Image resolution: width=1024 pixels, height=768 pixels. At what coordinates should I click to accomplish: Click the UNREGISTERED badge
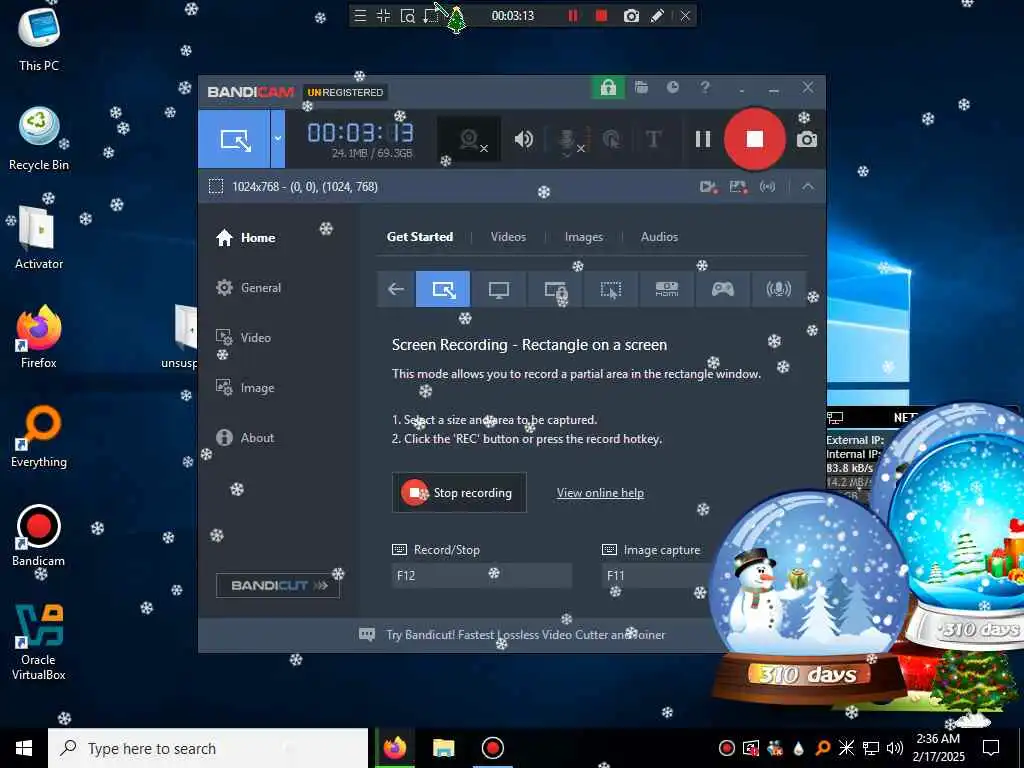point(345,93)
